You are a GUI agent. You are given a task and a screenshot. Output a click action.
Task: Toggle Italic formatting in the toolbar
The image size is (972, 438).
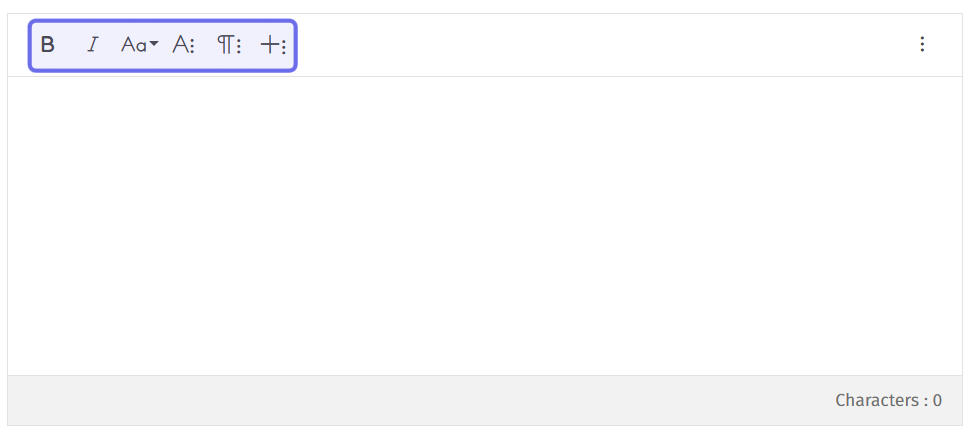click(x=92, y=45)
